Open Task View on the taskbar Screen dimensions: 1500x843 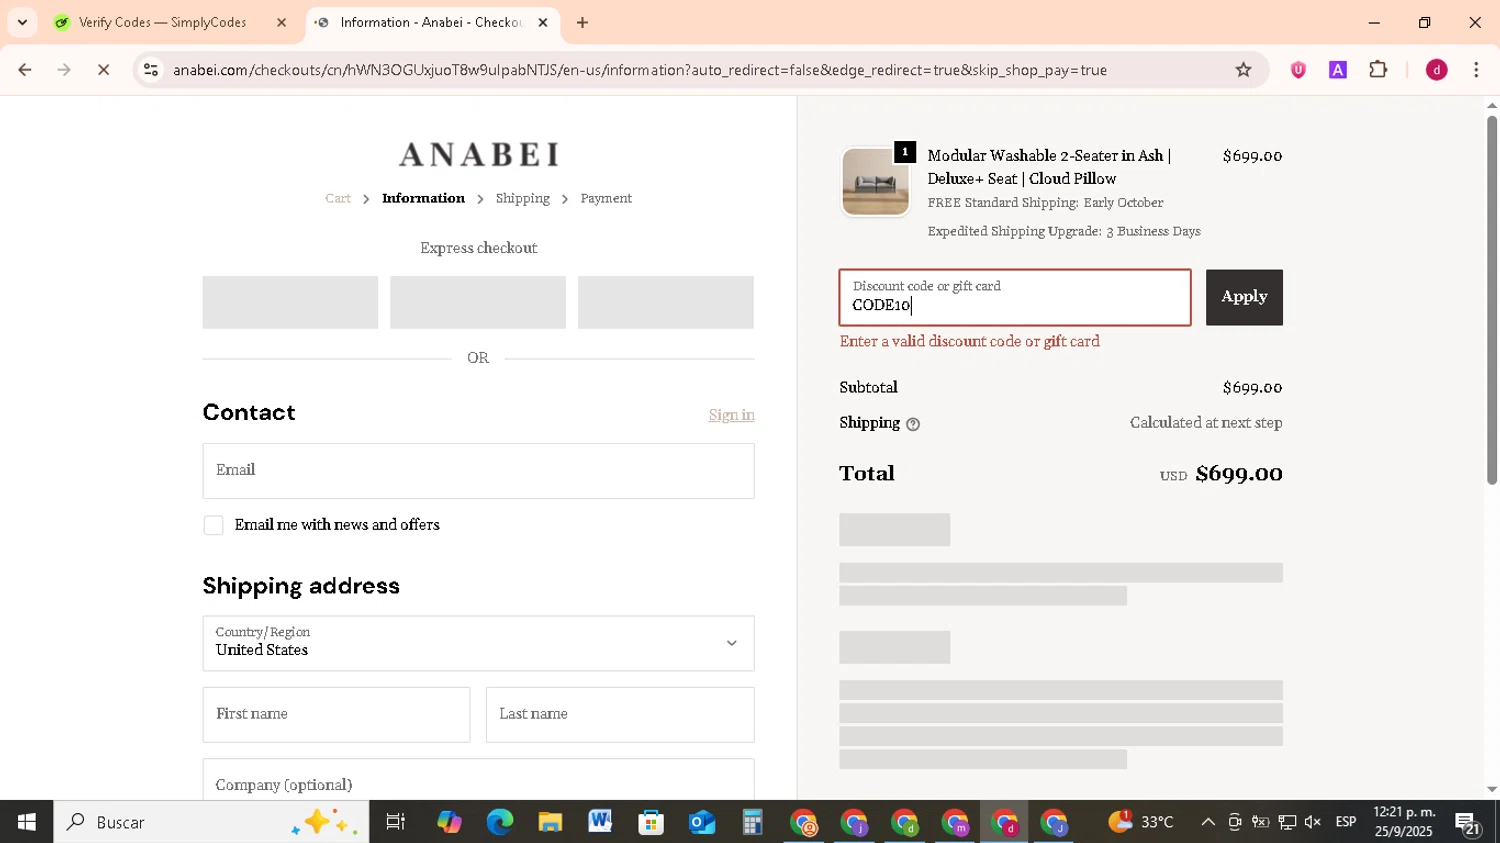[x=395, y=822]
